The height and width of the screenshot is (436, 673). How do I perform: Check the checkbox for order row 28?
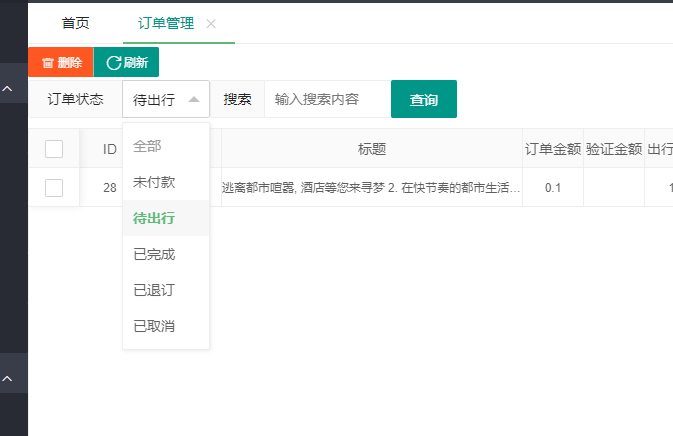click(54, 188)
